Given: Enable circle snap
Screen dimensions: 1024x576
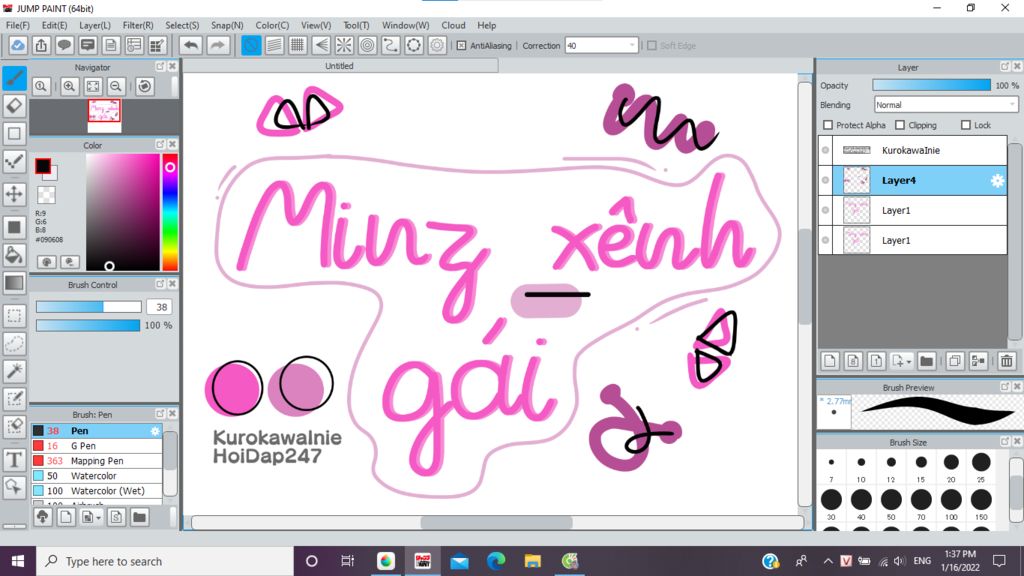Looking at the screenshot, I should (x=367, y=46).
